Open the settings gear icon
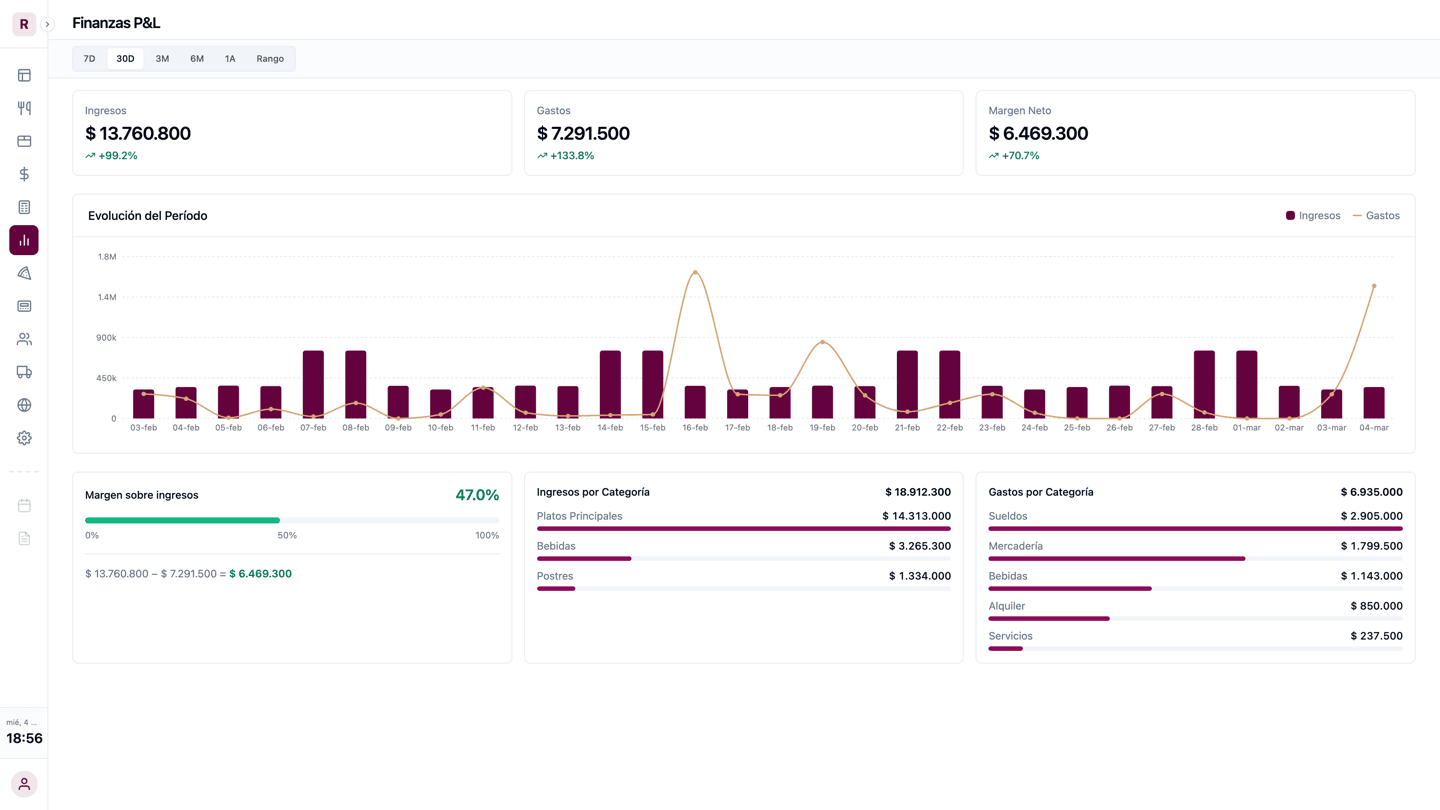The height and width of the screenshot is (810, 1440). tap(24, 438)
